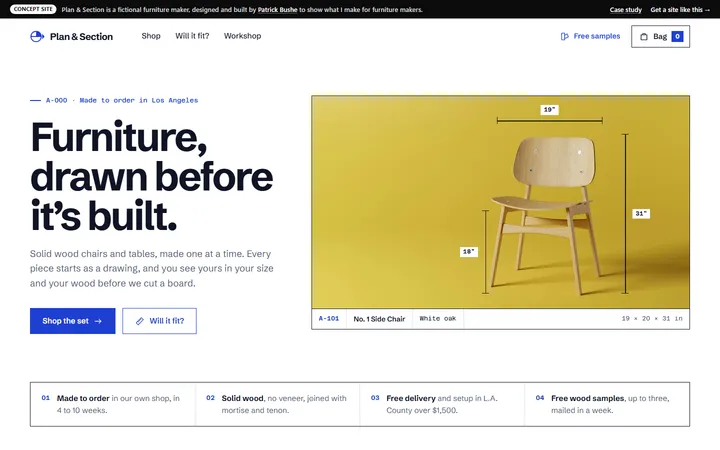
Task: Open Will it fit? in the navigation
Action: tap(192, 36)
